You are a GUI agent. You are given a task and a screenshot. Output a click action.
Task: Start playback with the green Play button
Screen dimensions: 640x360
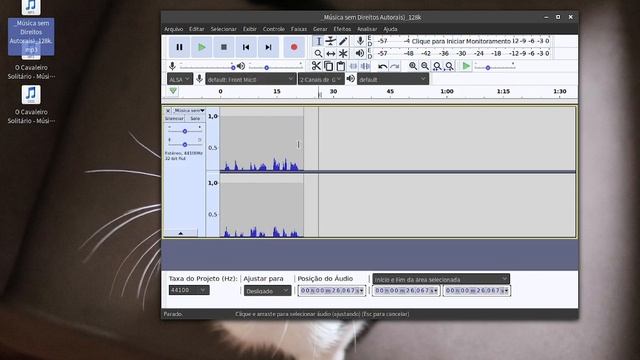202,47
